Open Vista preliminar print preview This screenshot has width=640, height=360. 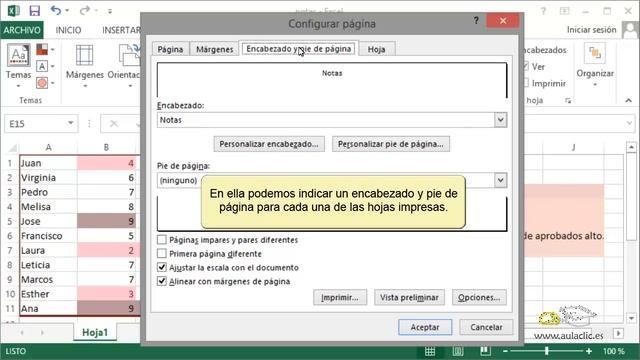click(409, 298)
